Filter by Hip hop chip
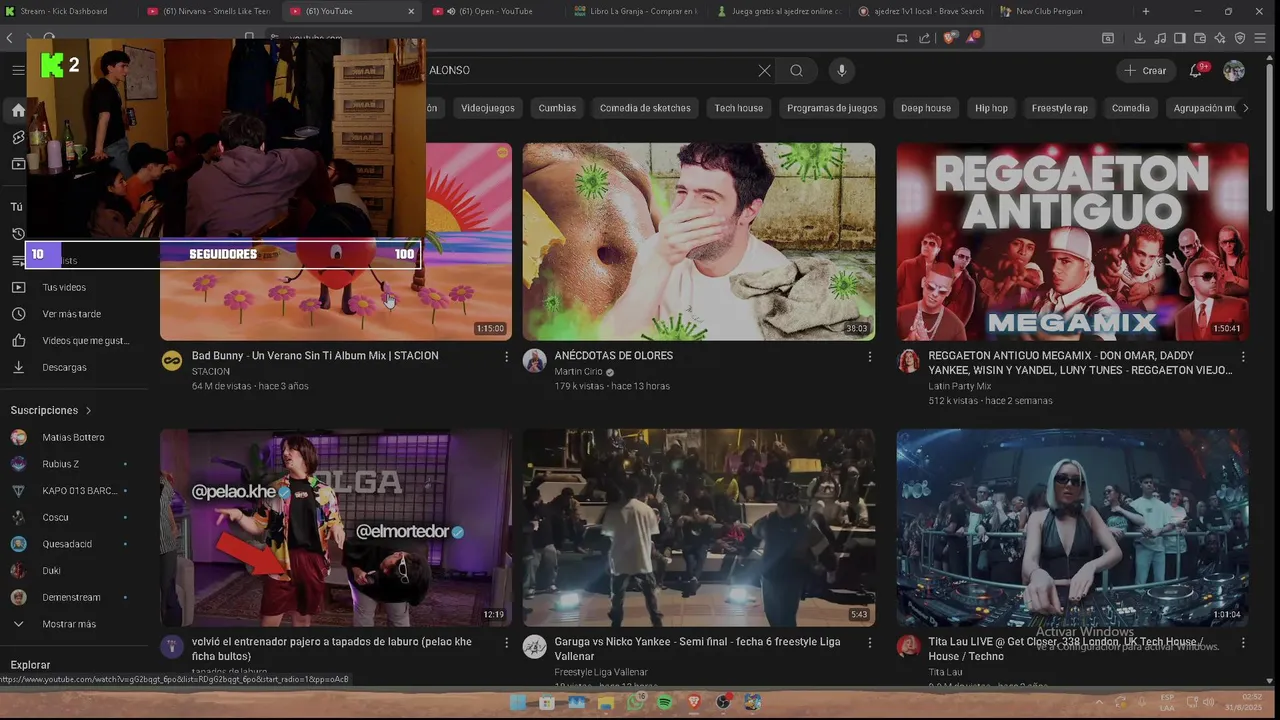The height and width of the screenshot is (720, 1280). tap(992, 108)
